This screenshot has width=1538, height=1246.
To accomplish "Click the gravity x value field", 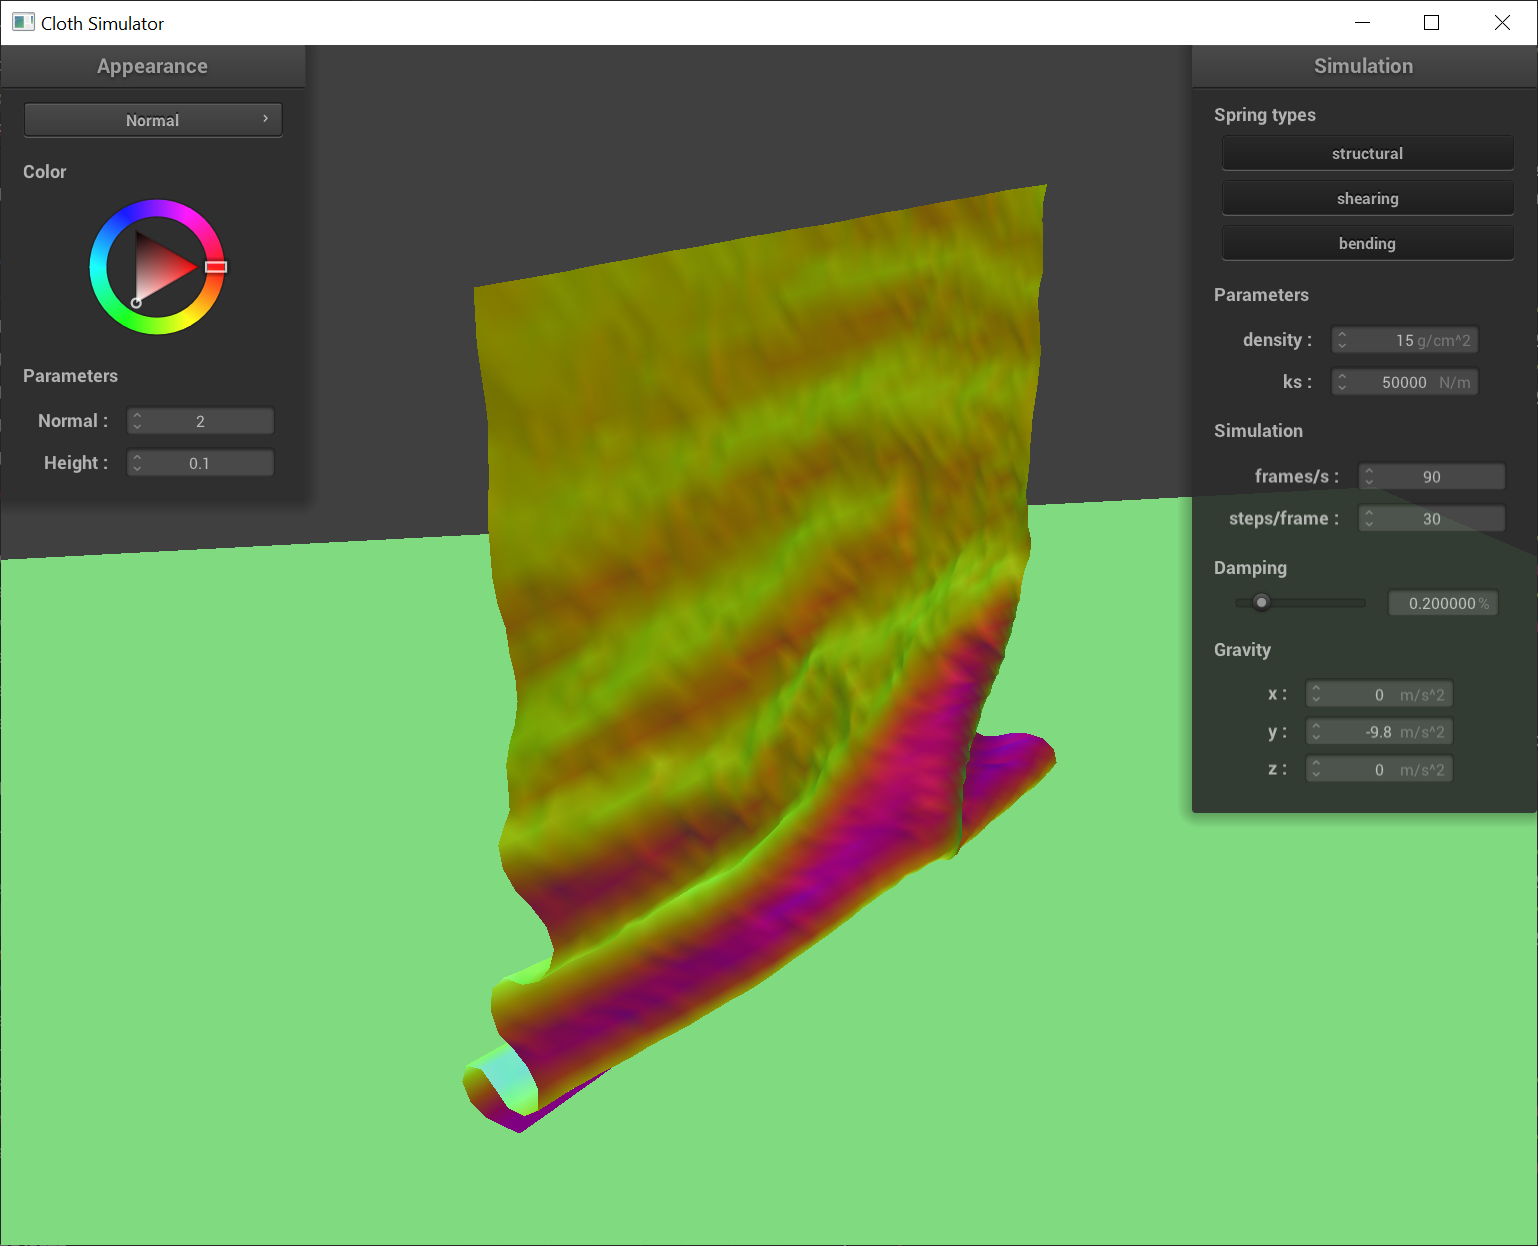I will [1379, 694].
